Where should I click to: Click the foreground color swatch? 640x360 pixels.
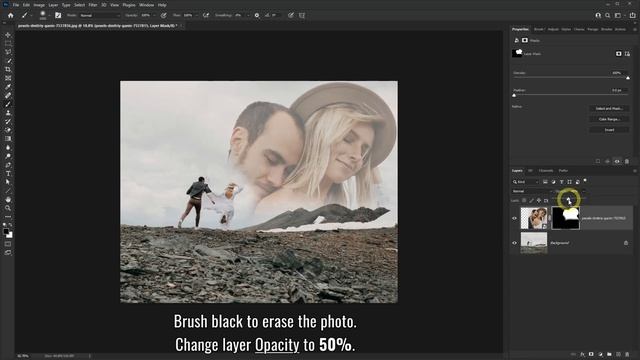[6, 231]
